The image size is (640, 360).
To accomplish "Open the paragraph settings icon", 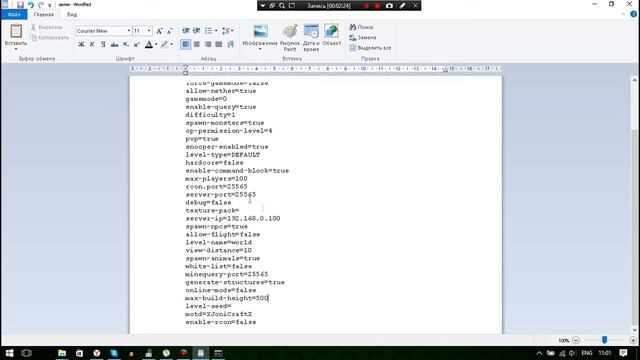I will click(231, 44).
